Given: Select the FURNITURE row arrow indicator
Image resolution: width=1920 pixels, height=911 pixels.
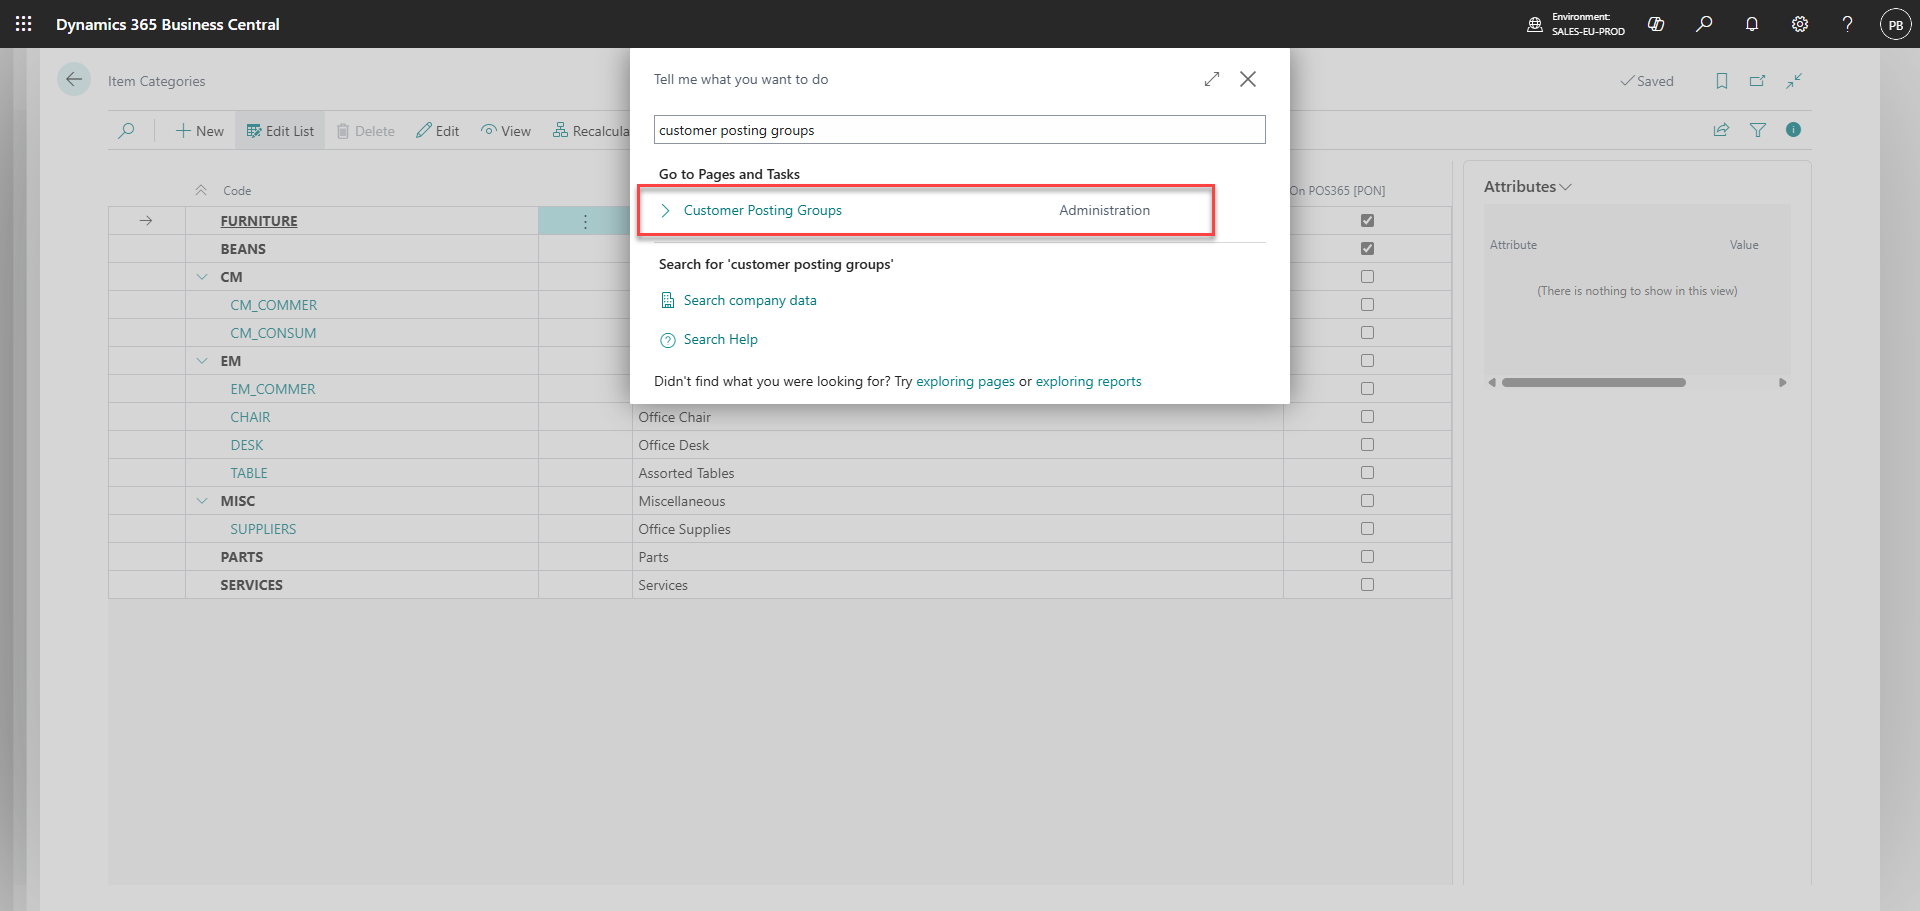Looking at the screenshot, I should [146, 221].
